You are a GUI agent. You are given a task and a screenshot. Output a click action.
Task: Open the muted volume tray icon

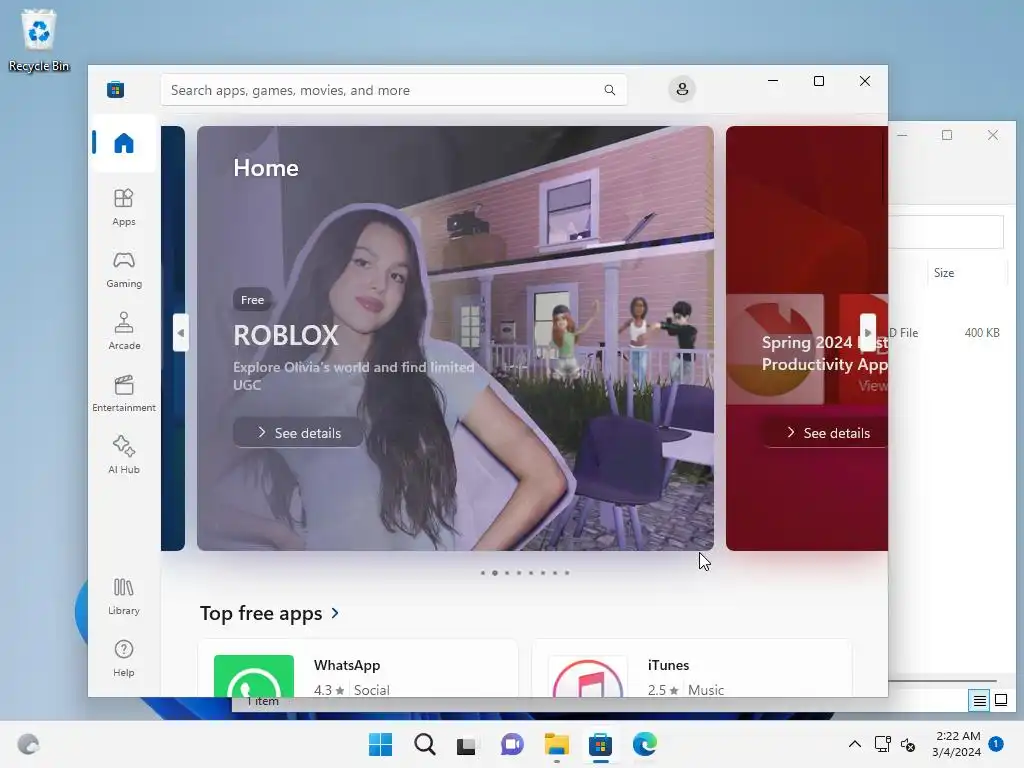[x=908, y=744]
